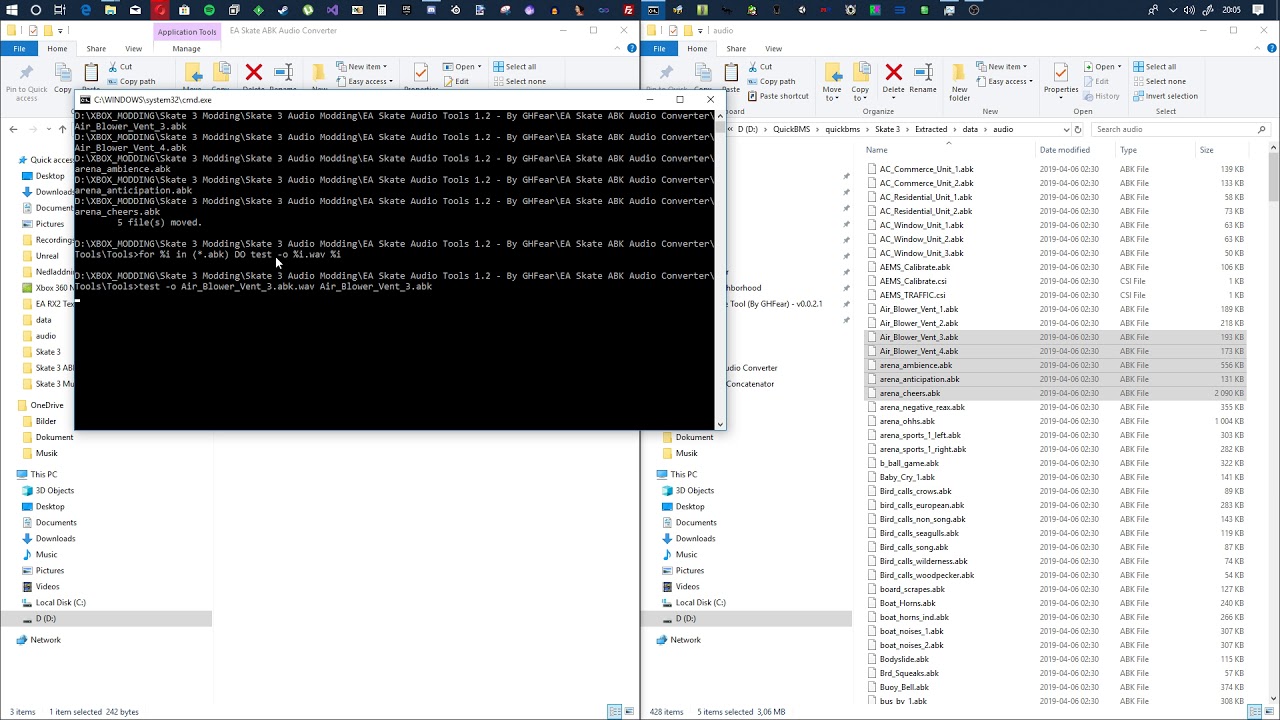
Task: Click the taskbar volume icon
Action: (x=1188, y=10)
